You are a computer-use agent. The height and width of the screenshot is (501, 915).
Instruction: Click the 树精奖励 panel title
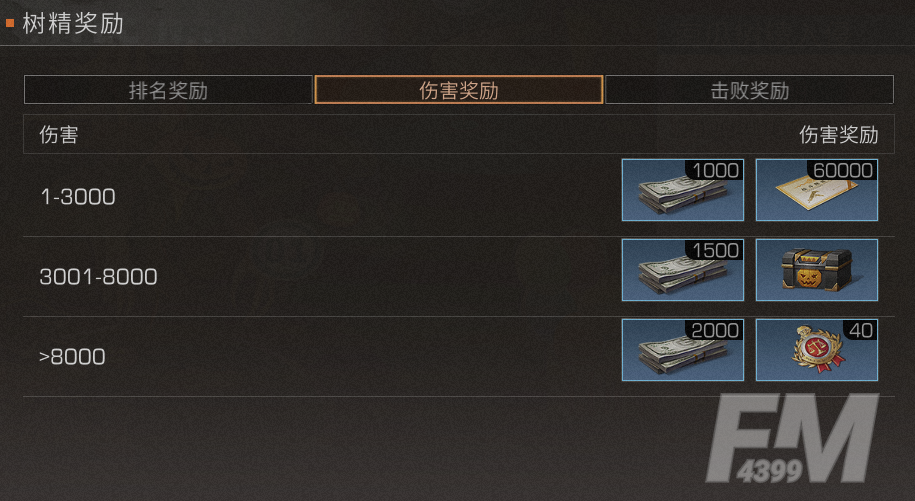(73, 24)
